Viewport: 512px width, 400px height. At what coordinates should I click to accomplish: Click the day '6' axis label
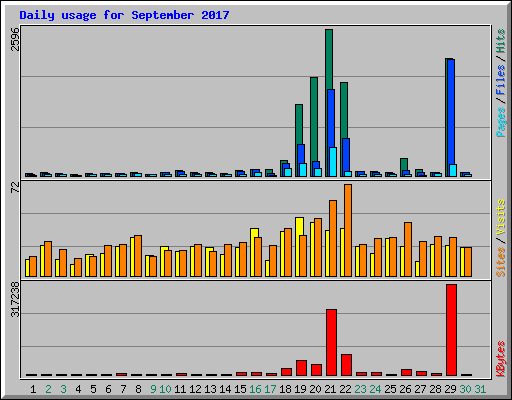[108, 389]
